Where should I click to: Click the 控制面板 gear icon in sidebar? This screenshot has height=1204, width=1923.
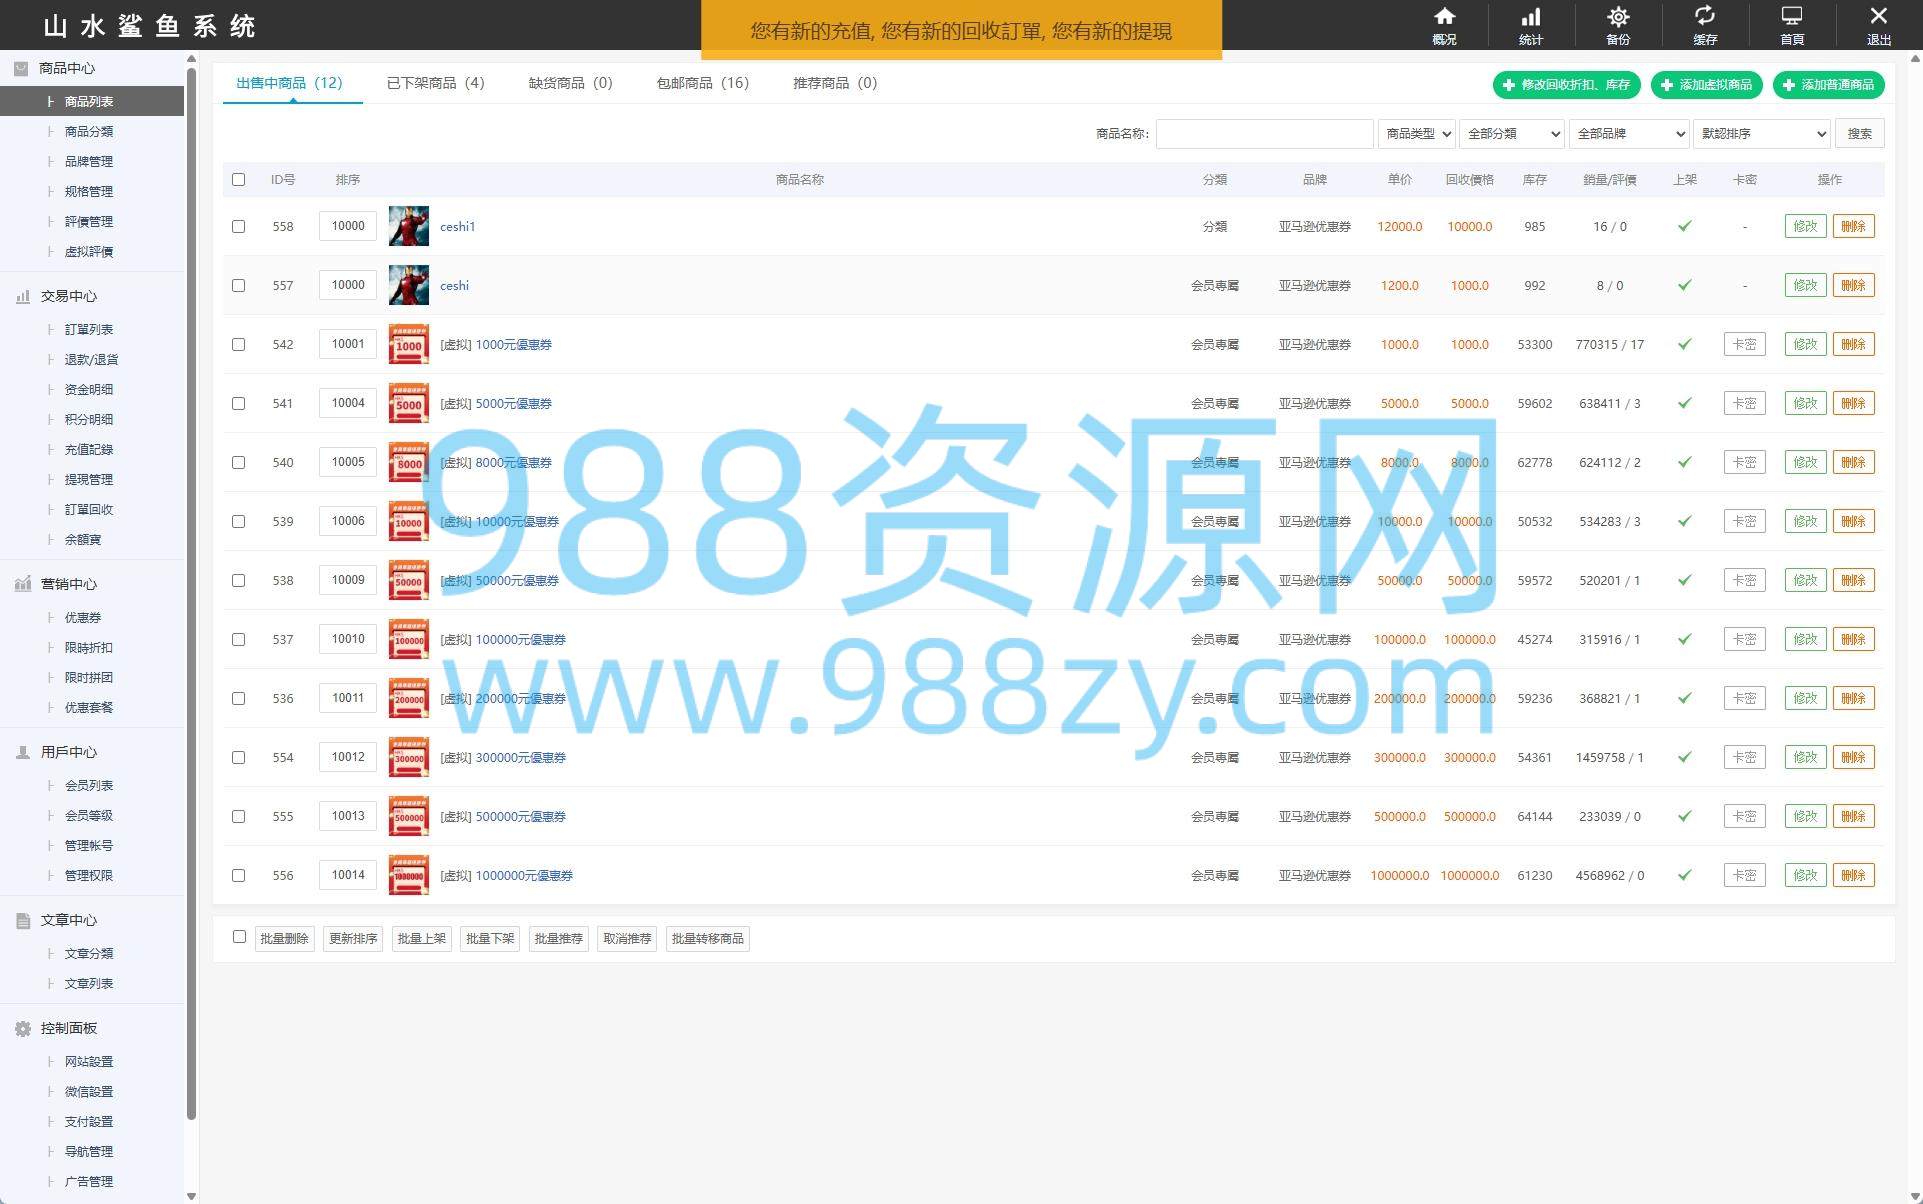click(x=22, y=1028)
